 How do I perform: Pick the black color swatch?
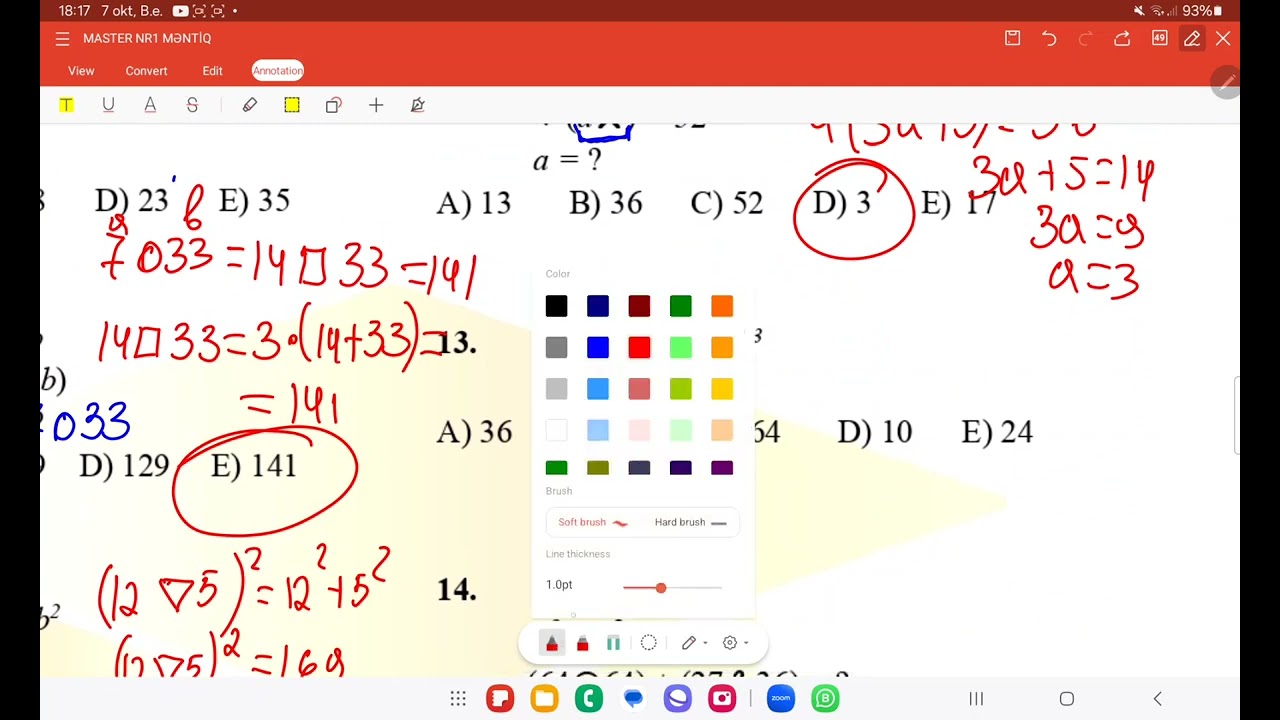point(556,306)
